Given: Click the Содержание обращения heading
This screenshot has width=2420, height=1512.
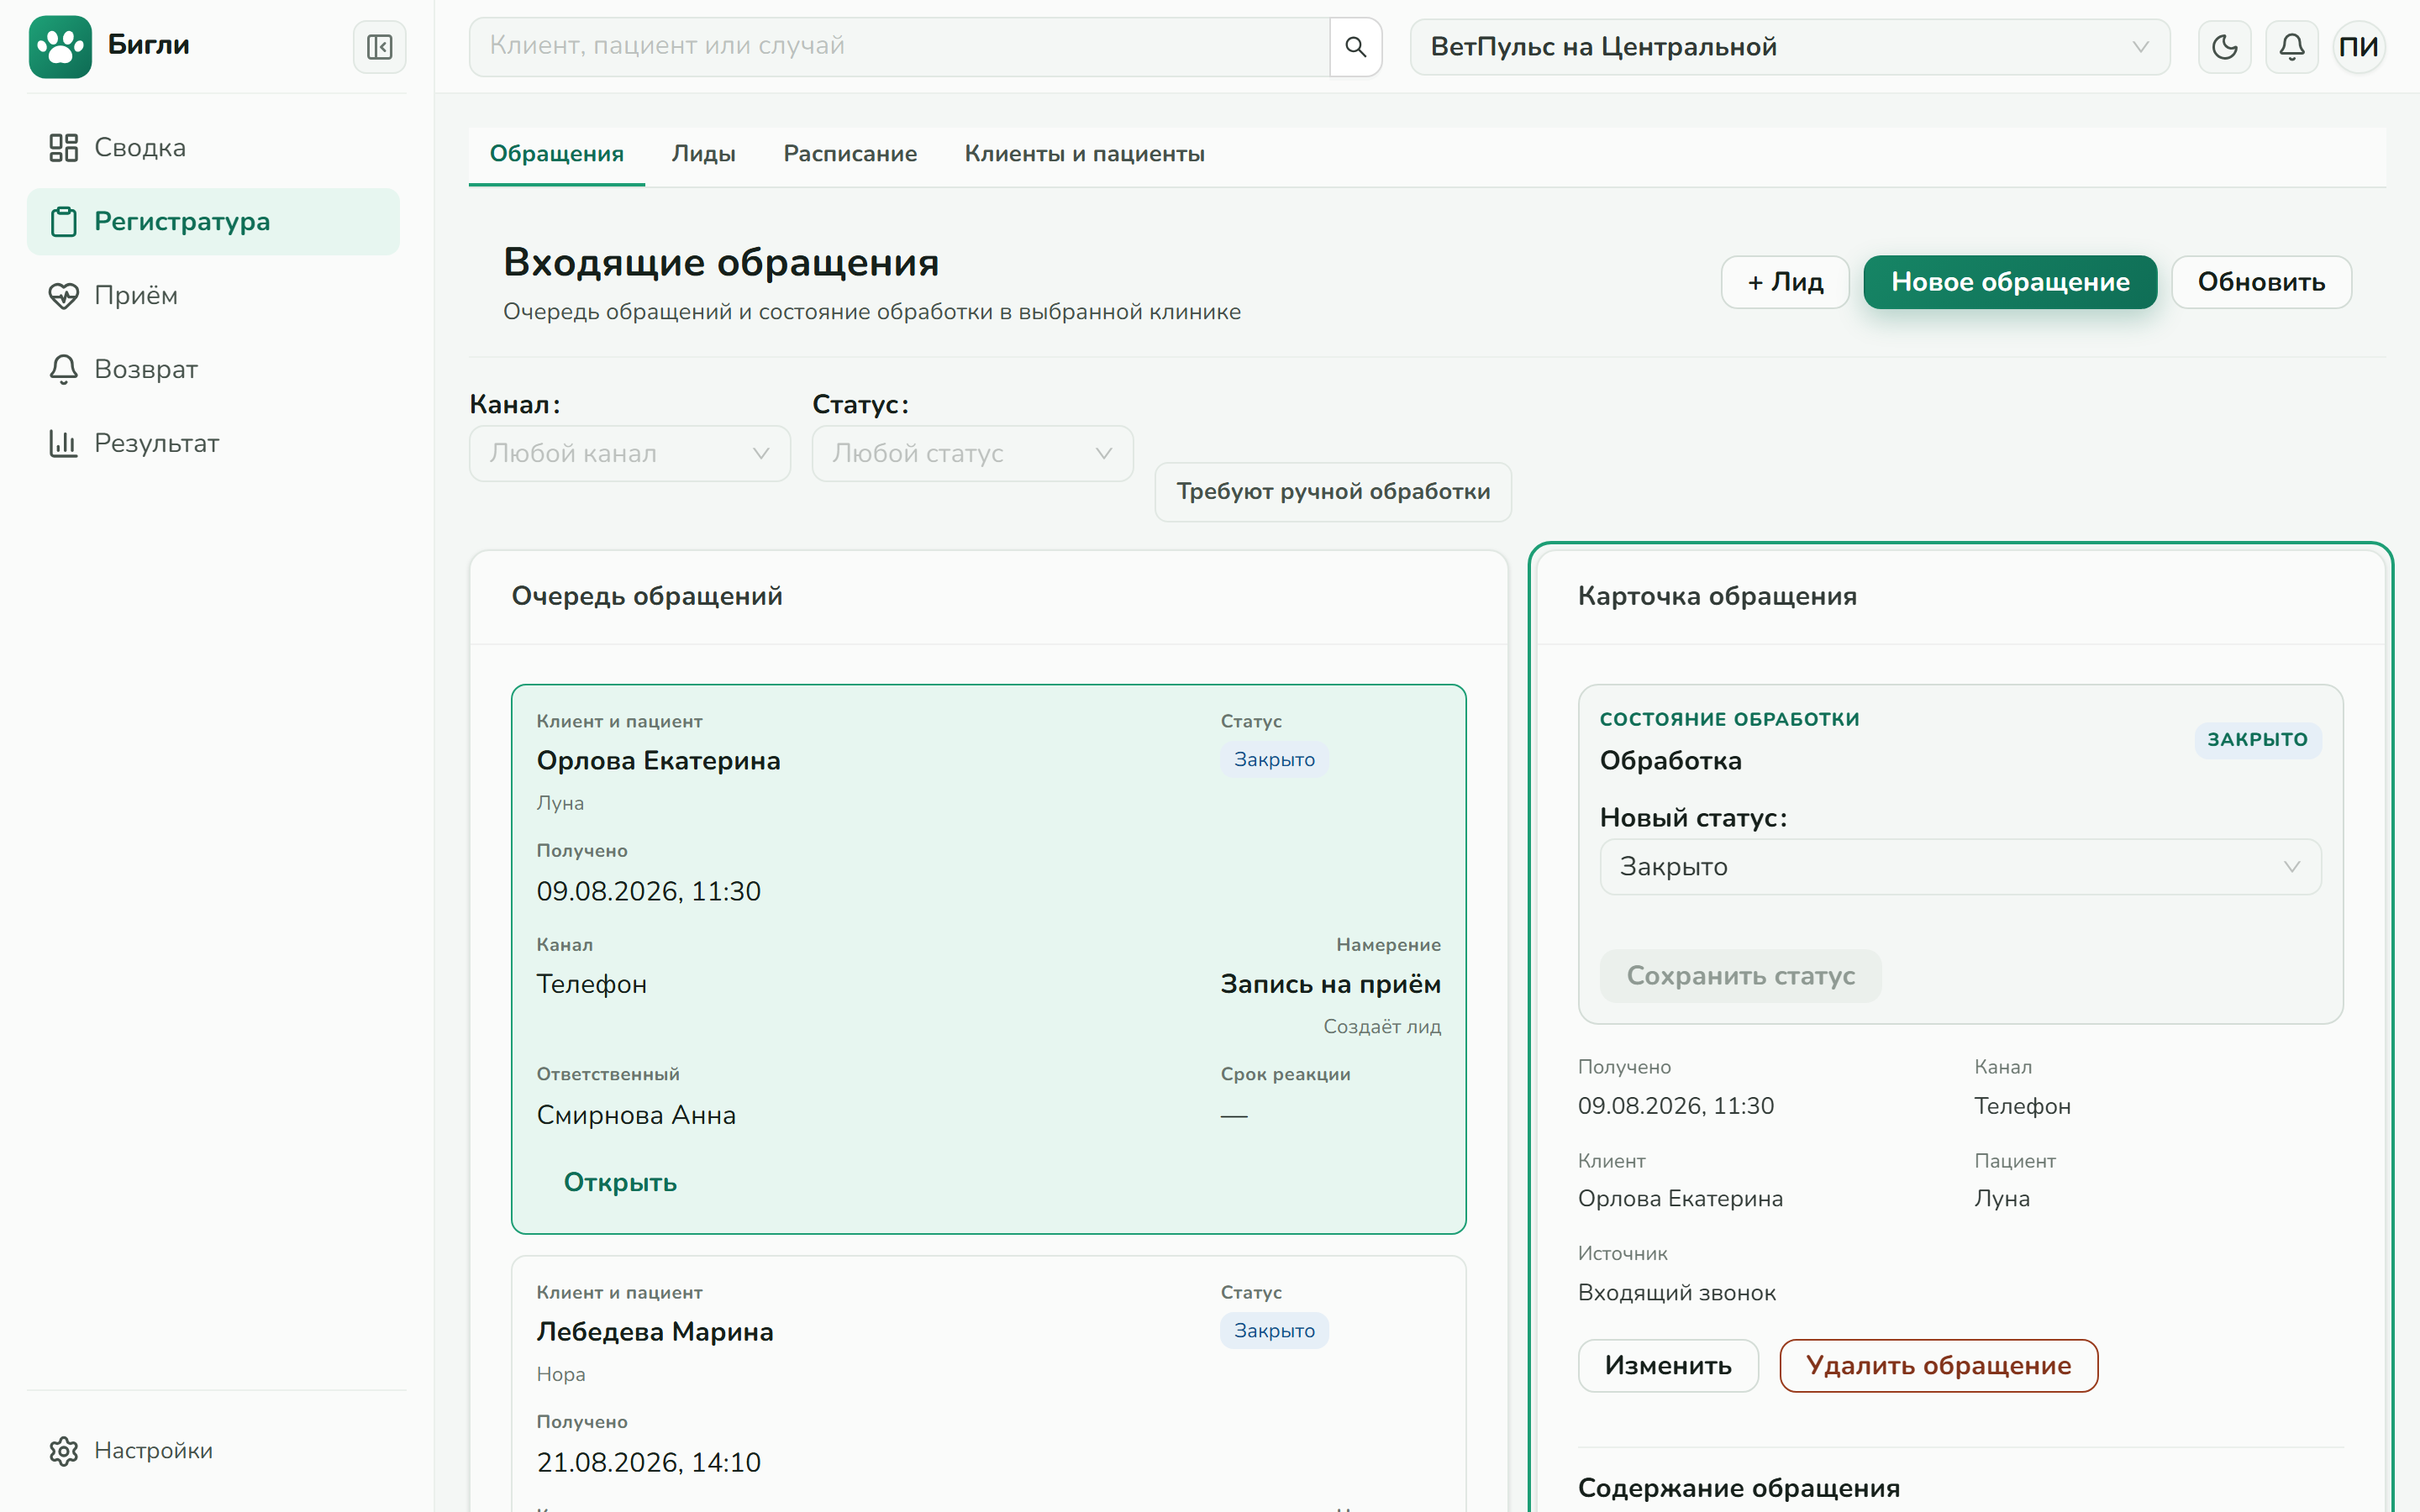Looking at the screenshot, I should click(1738, 1489).
